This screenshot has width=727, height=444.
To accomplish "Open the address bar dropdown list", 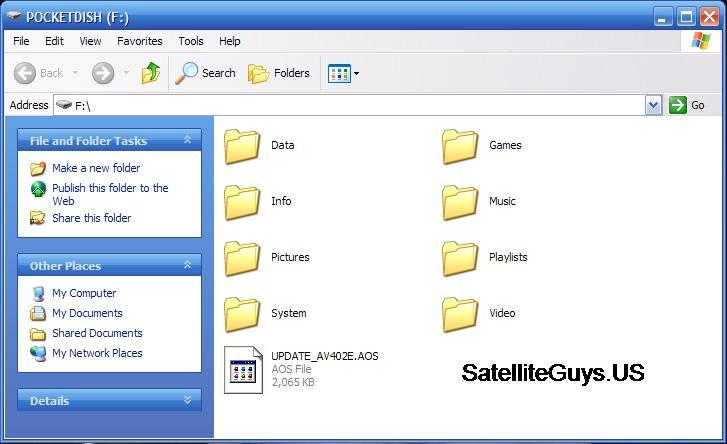I will point(653,105).
